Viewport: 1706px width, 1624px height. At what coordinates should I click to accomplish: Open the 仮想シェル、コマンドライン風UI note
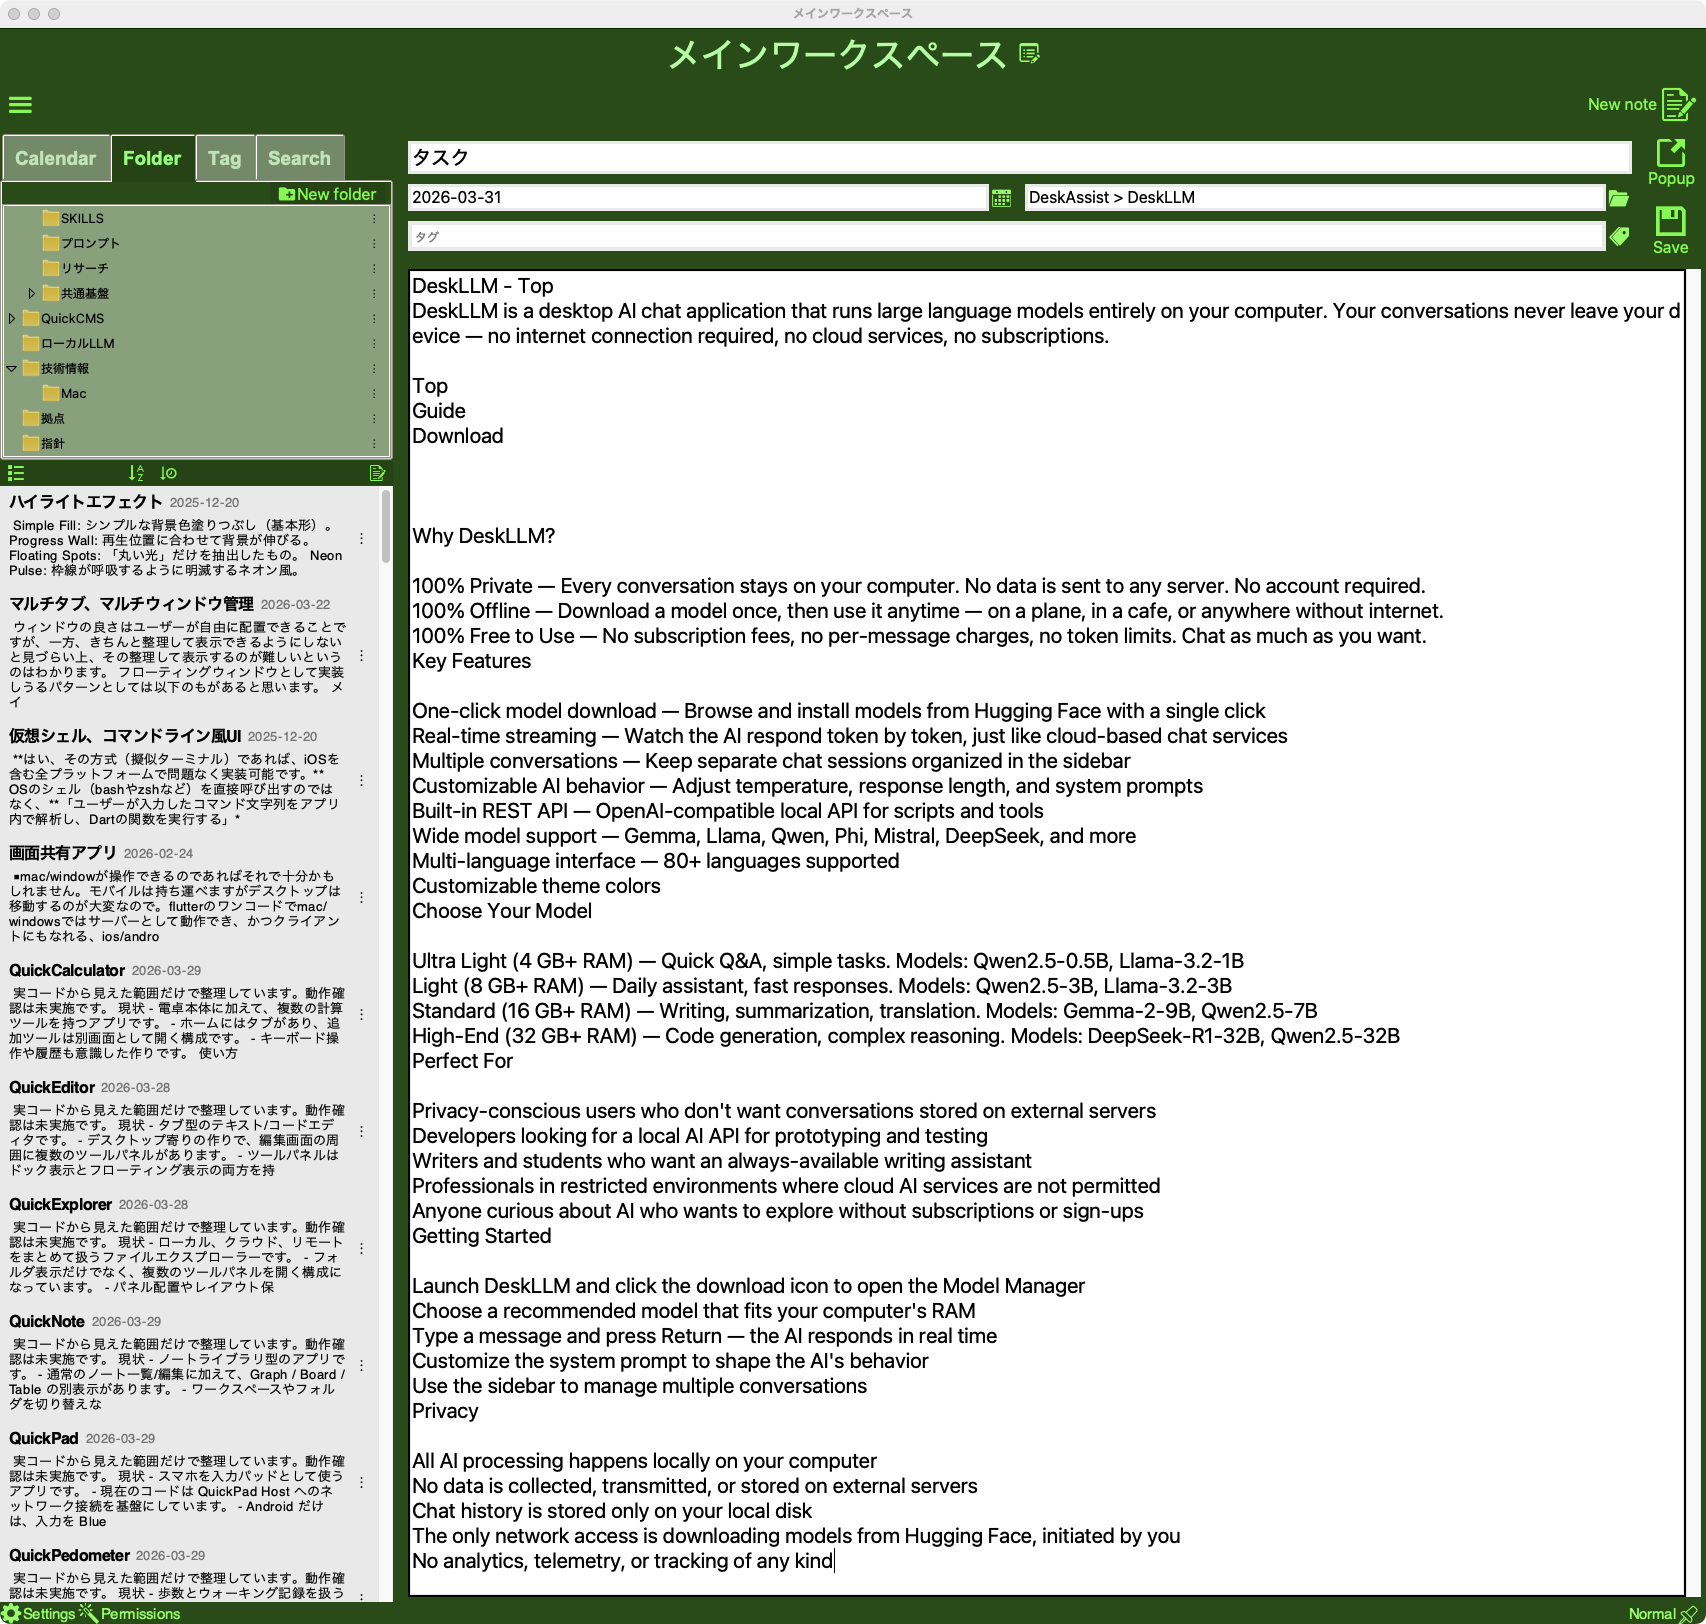click(x=176, y=777)
